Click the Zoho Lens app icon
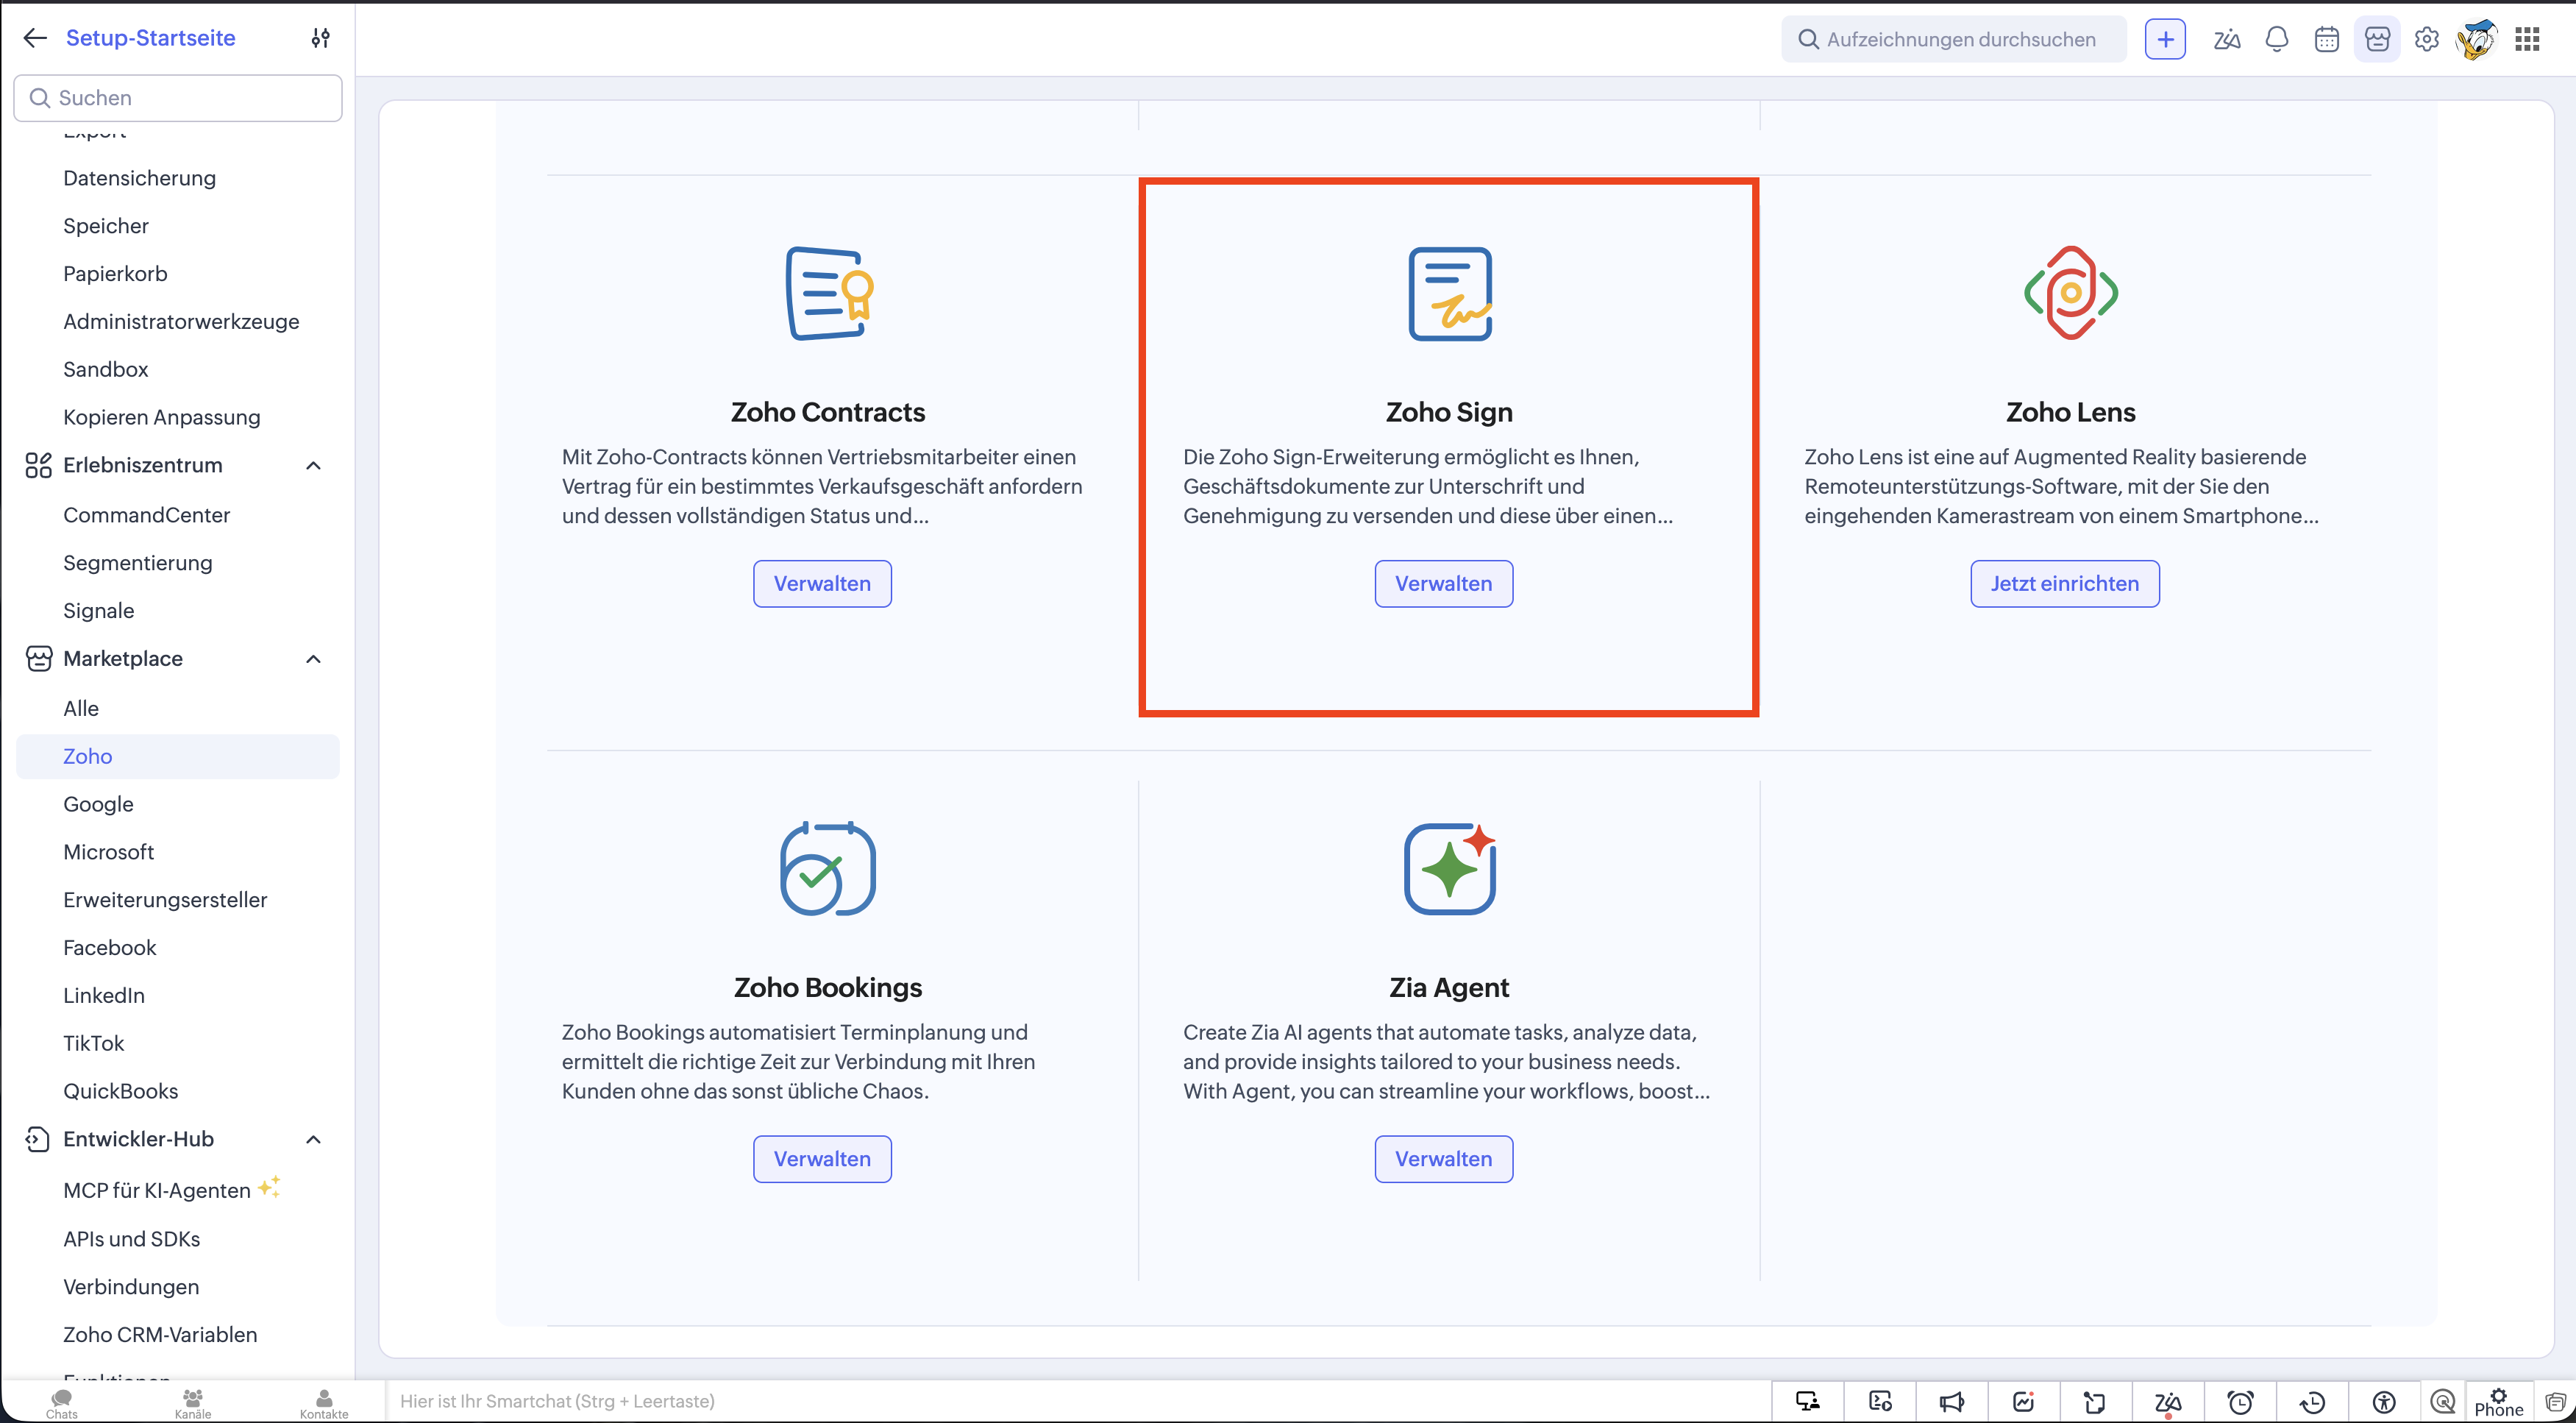2576x1423 pixels. 2071,293
